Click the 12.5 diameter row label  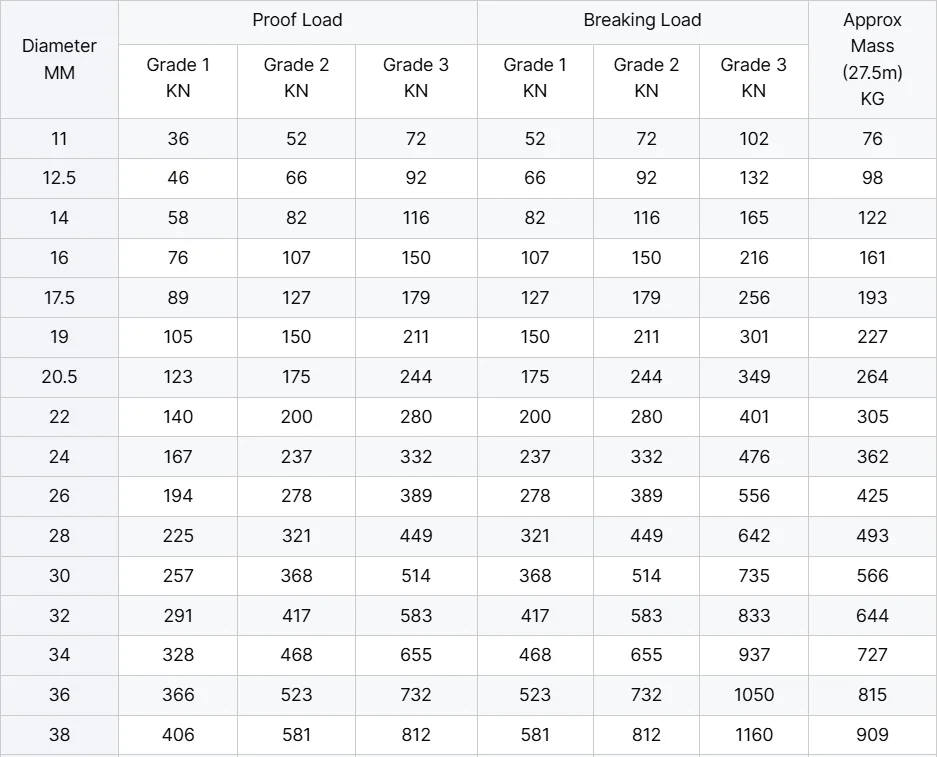[59, 178]
